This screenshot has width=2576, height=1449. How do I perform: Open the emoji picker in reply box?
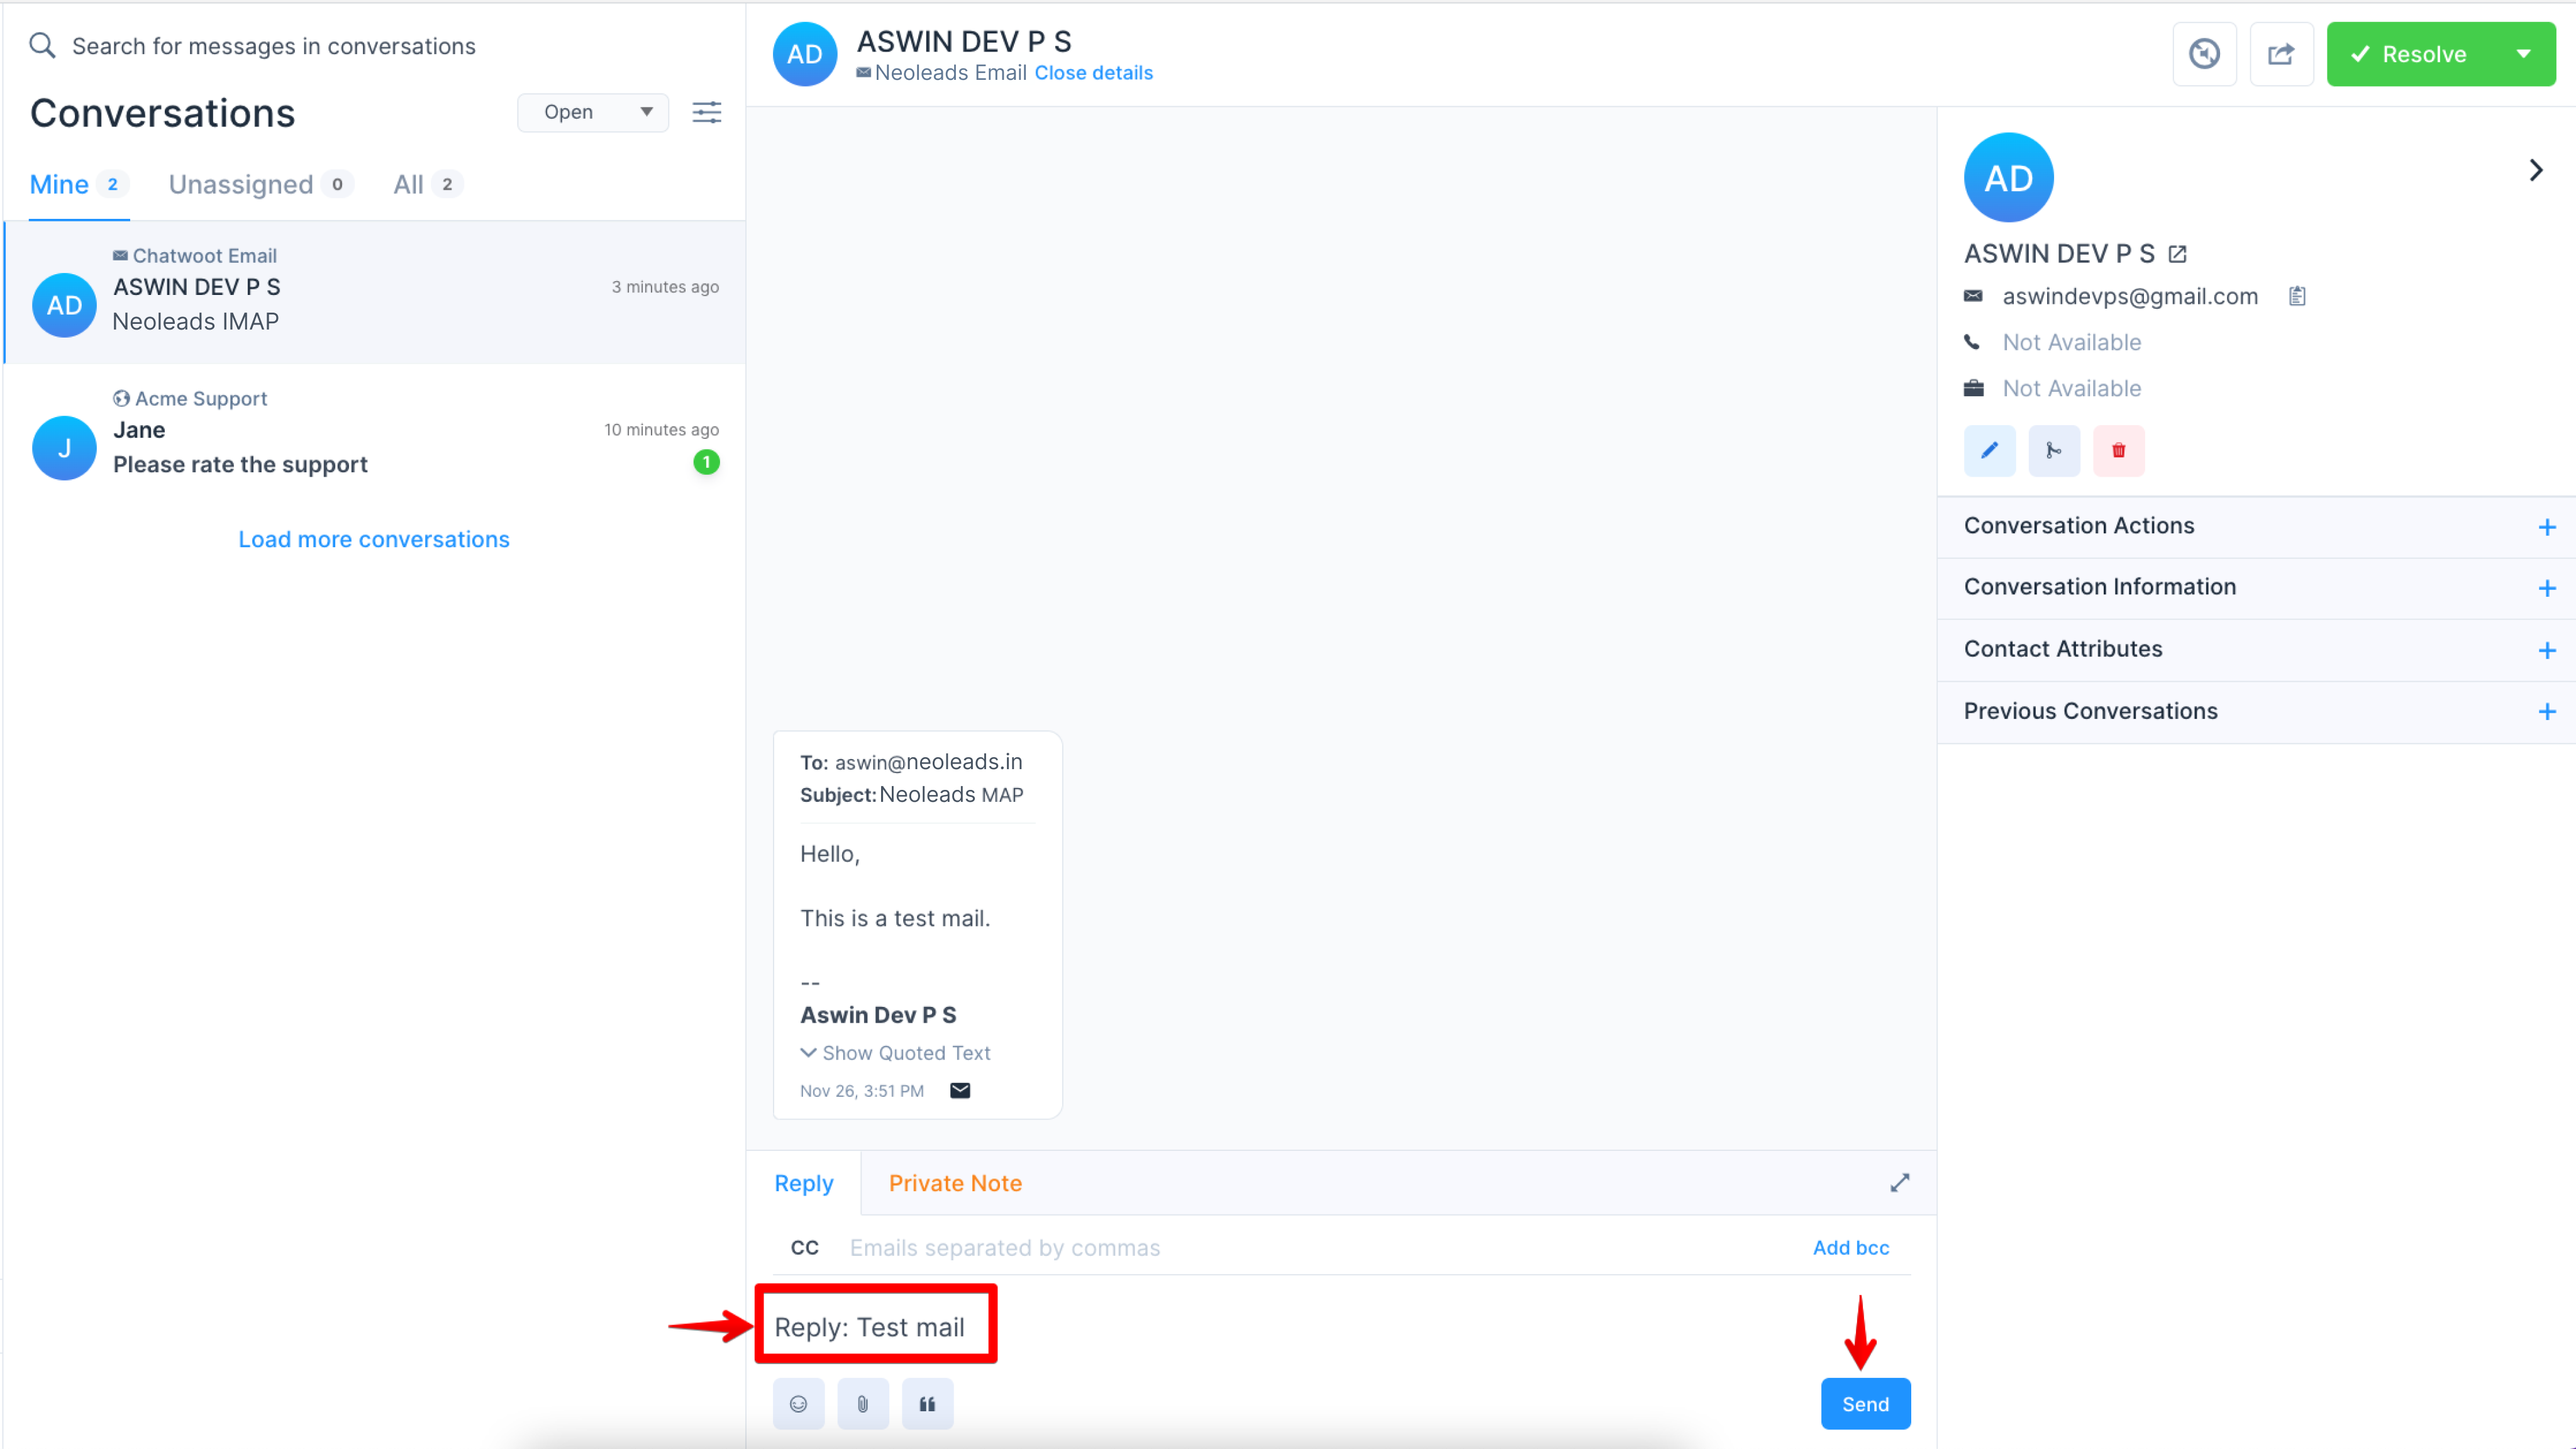[798, 1404]
